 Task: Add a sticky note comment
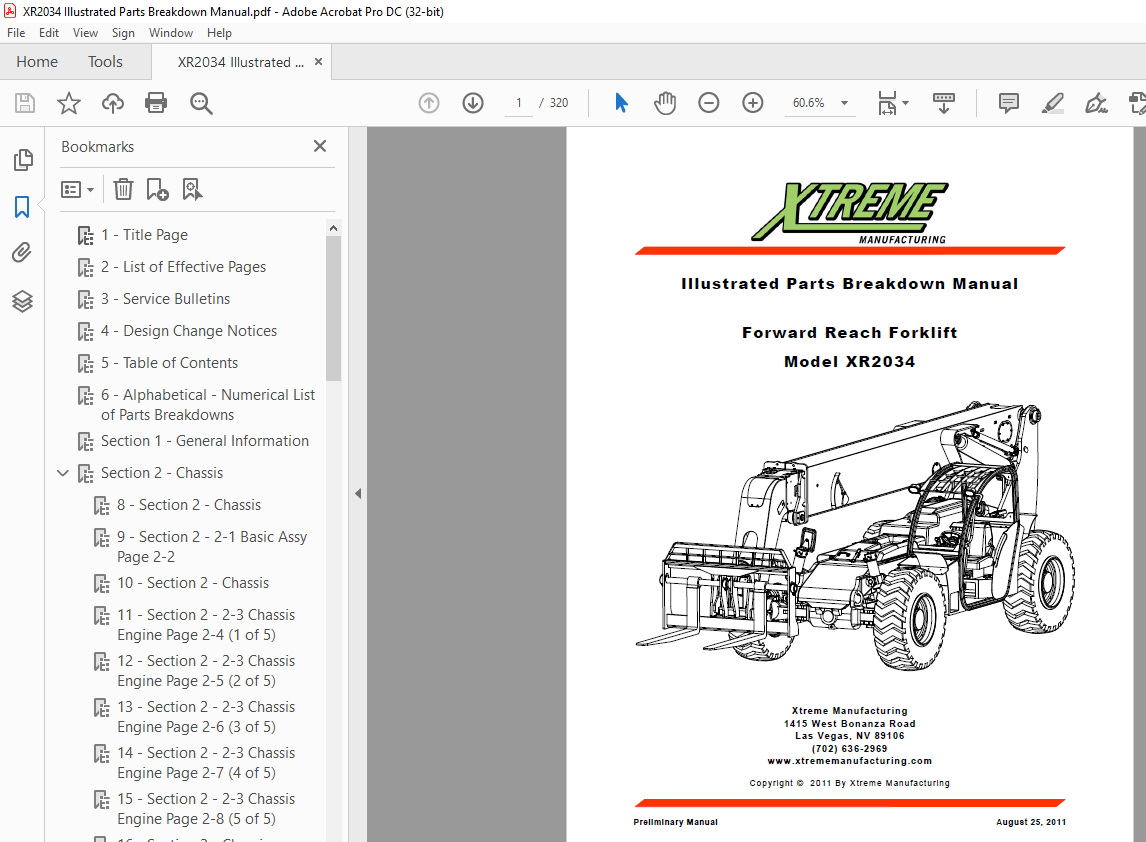(x=1009, y=103)
